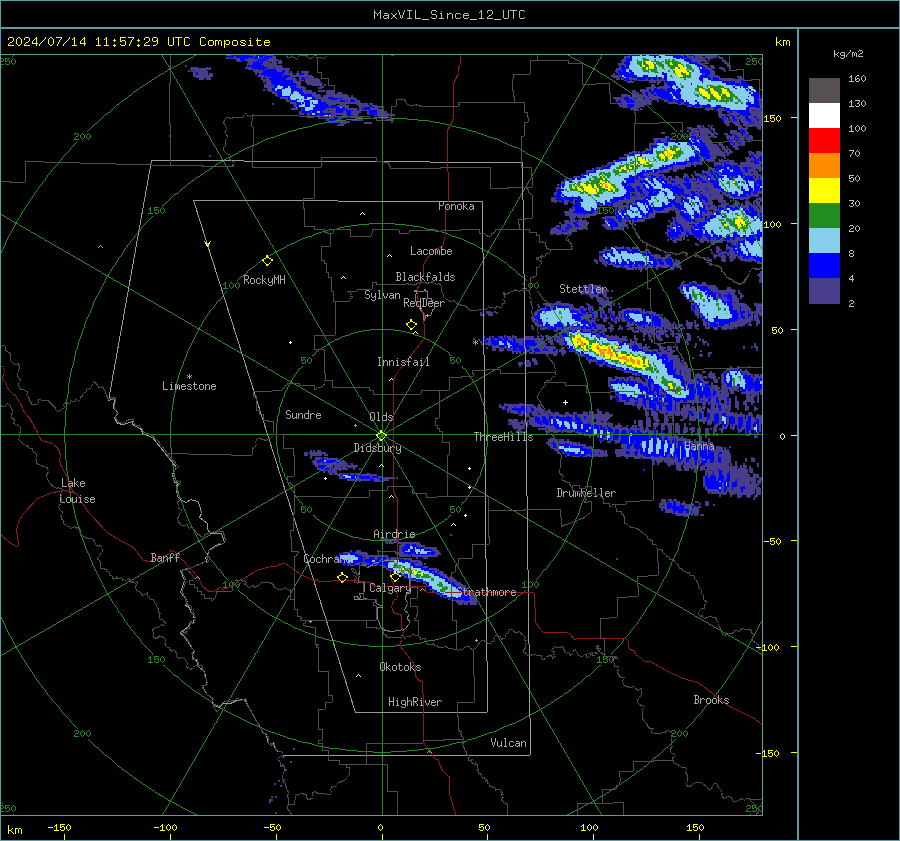Screen dimensions: 900x841
Task: Click the yellow diamond marker near RockyMH
Action: 267,261
